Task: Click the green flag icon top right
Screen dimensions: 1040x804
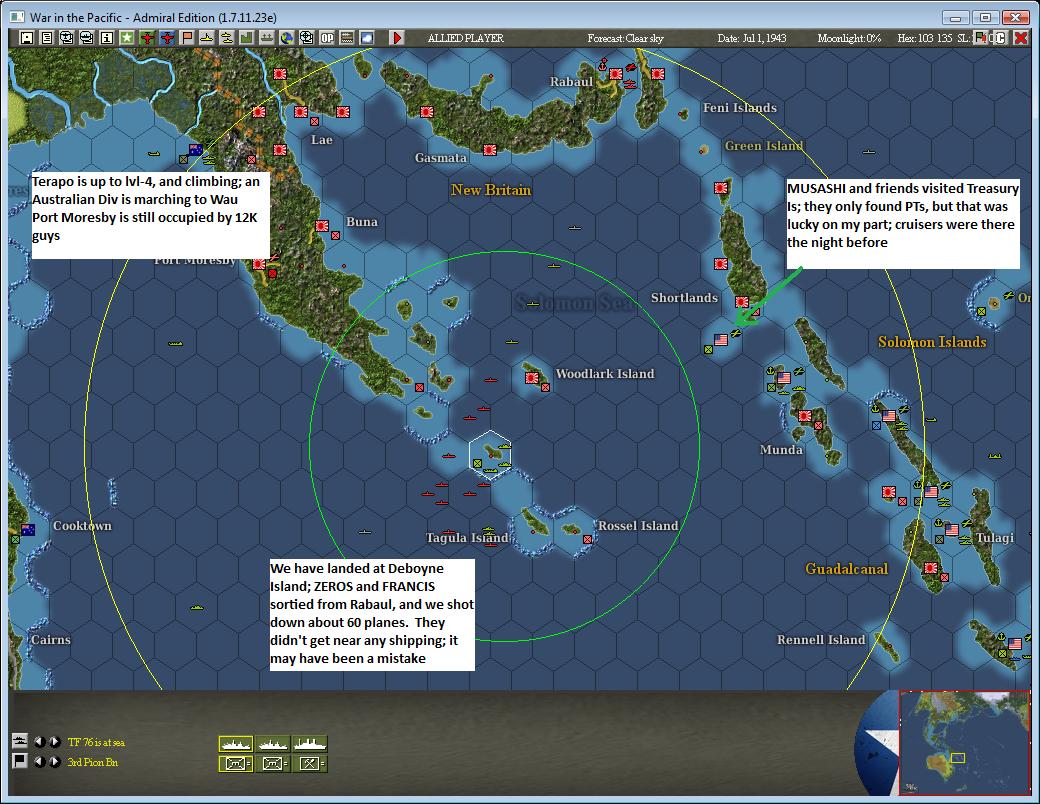Action: 981,37
